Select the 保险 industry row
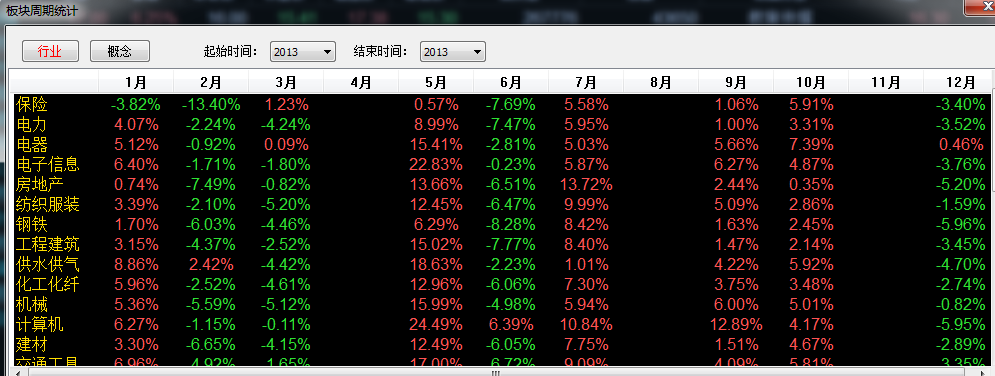The image size is (995, 376). pyautogui.click(x=501, y=104)
